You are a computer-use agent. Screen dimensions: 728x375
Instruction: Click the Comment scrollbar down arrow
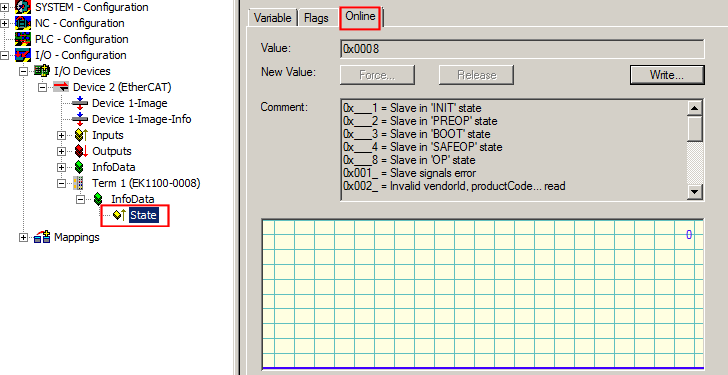[x=695, y=191]
